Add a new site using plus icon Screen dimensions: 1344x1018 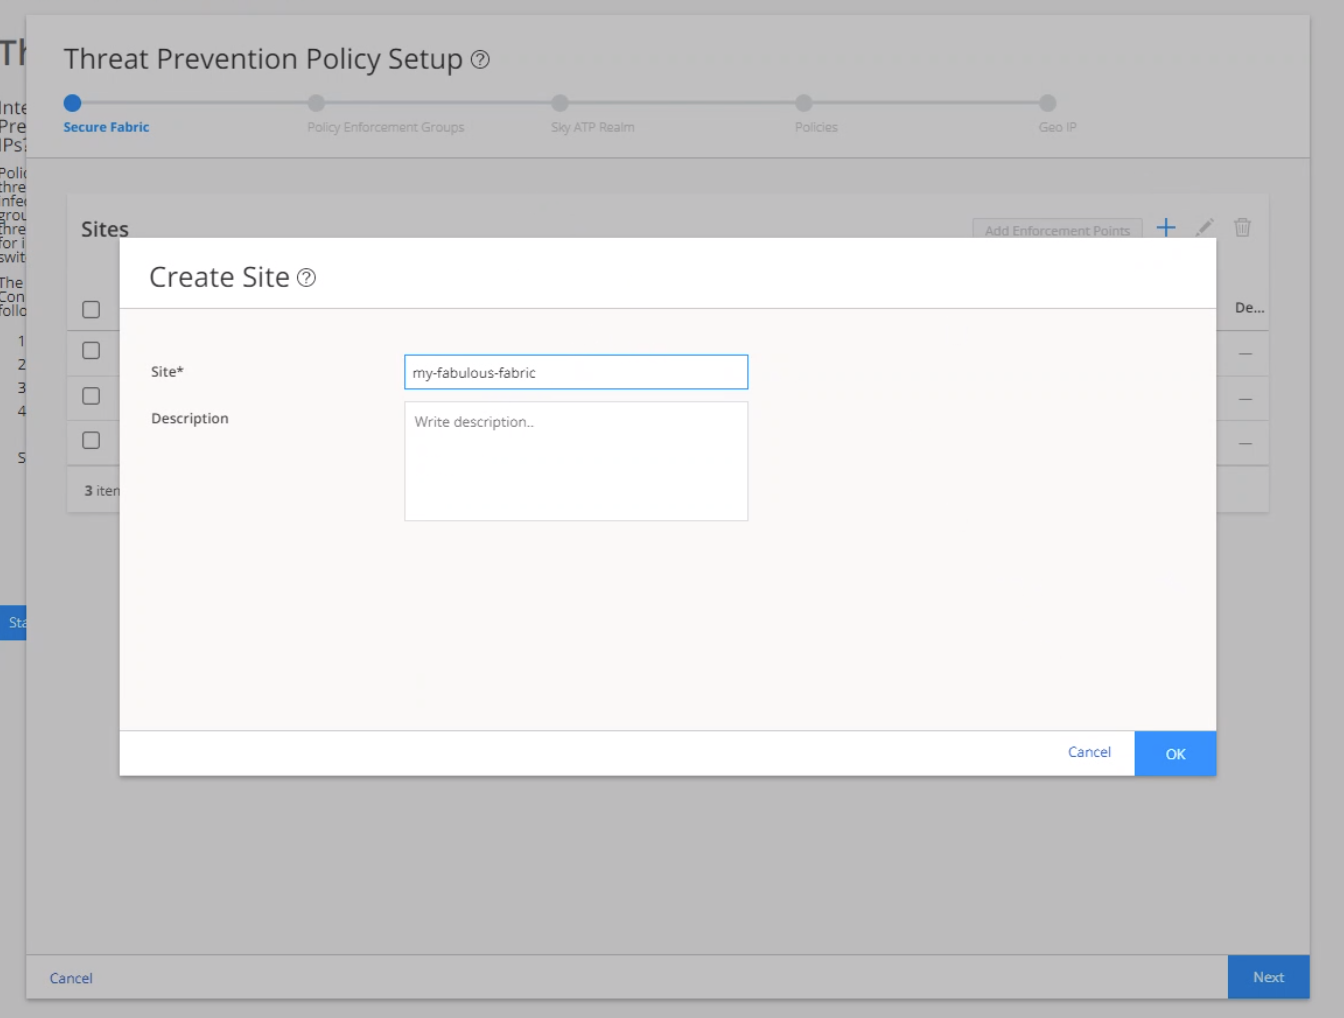click(1166, 228)
